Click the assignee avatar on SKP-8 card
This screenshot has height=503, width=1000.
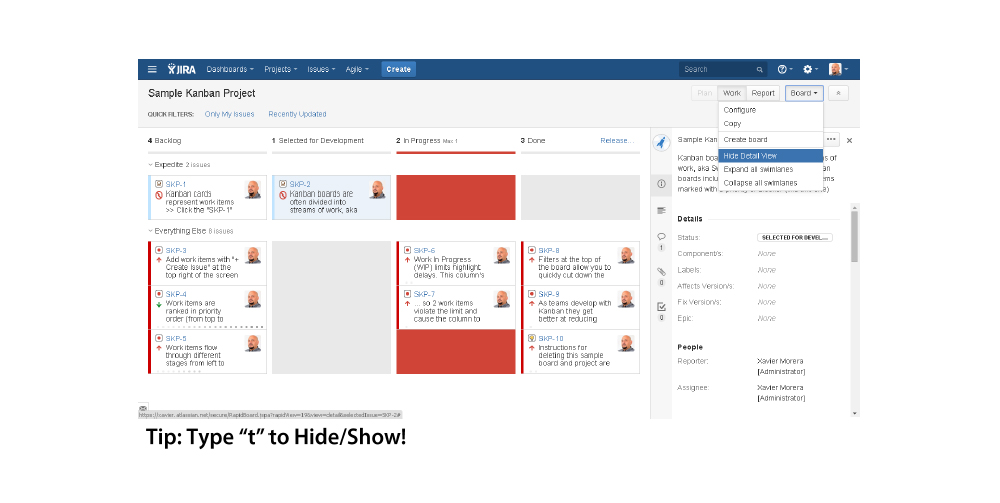(626, 255)
